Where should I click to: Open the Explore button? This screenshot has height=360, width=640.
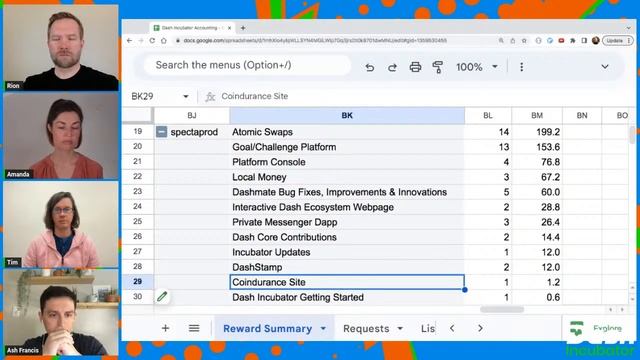click(596, 328)
